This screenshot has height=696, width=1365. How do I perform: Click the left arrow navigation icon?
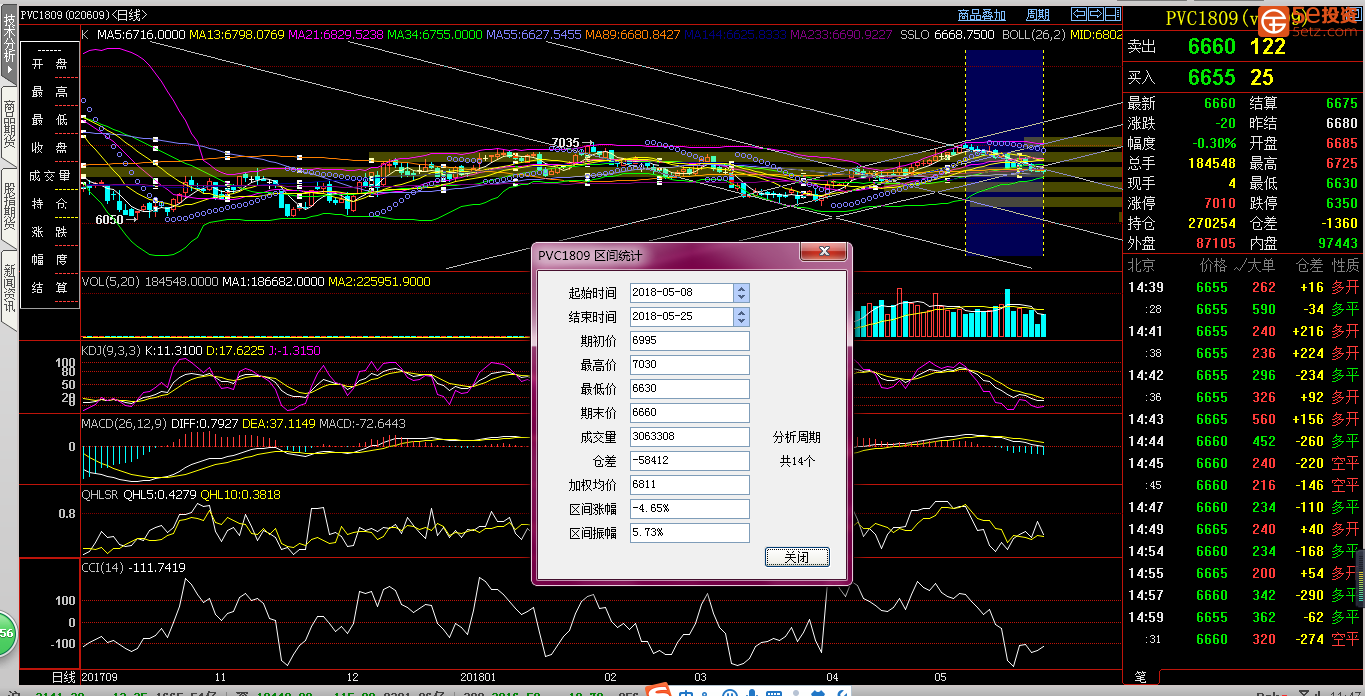1079,14
